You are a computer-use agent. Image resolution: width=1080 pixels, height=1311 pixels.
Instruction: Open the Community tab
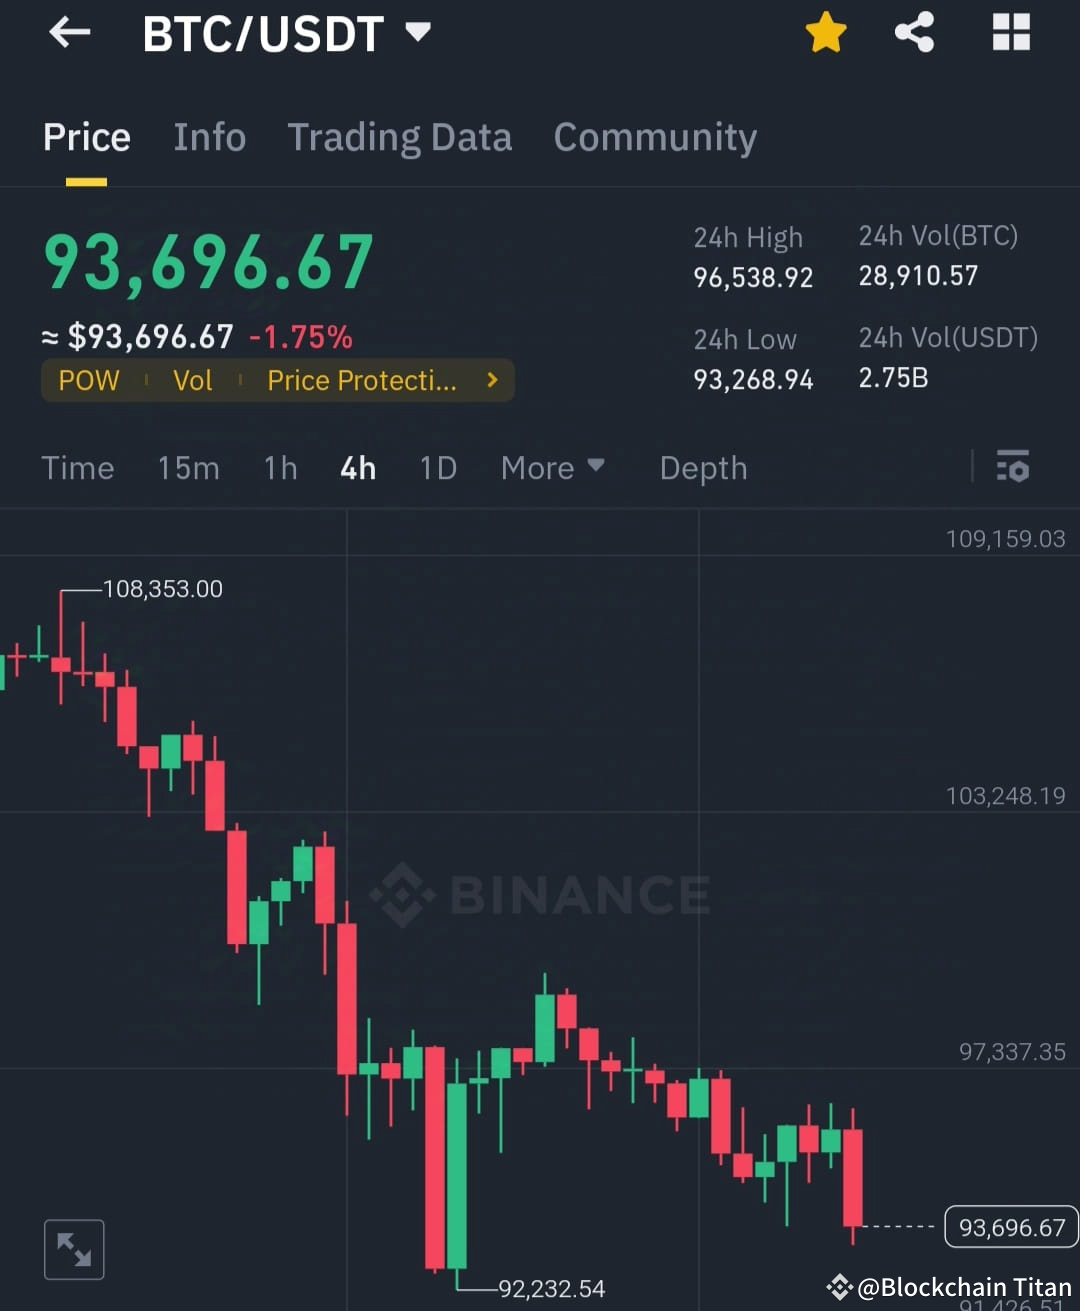tap(655, 137)
